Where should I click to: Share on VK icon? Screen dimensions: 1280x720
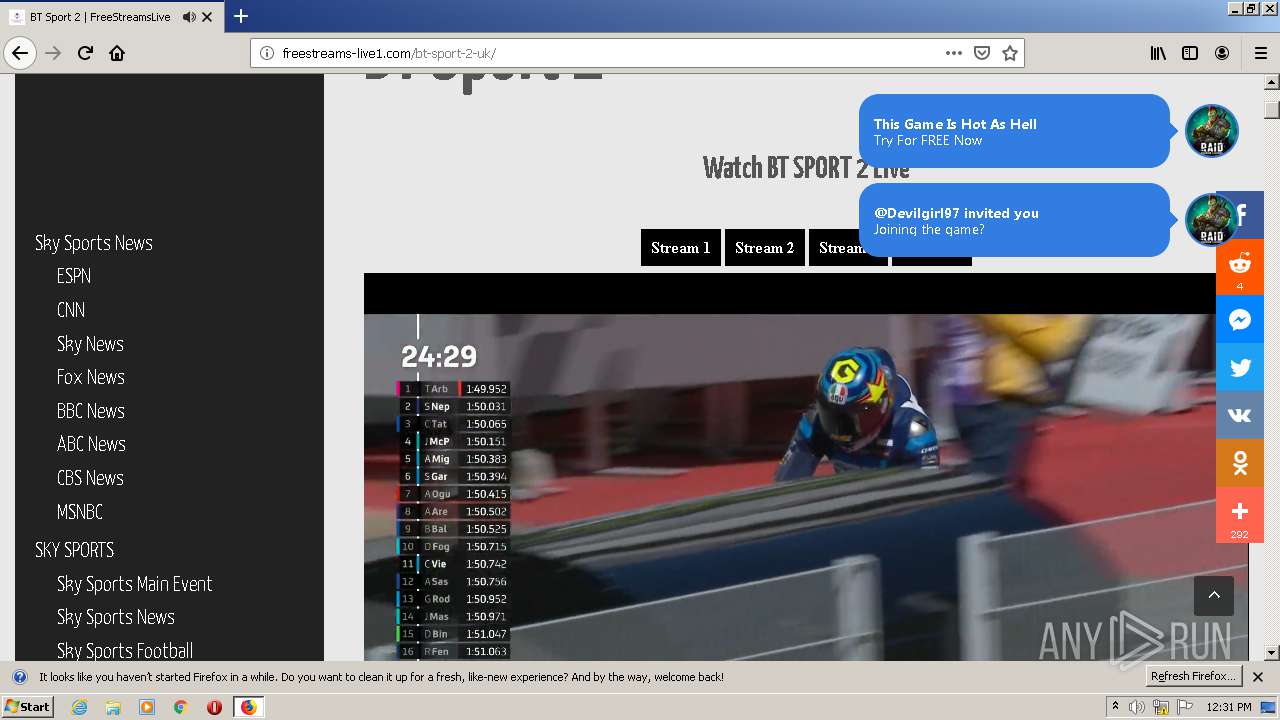(x=1240, y=416)
